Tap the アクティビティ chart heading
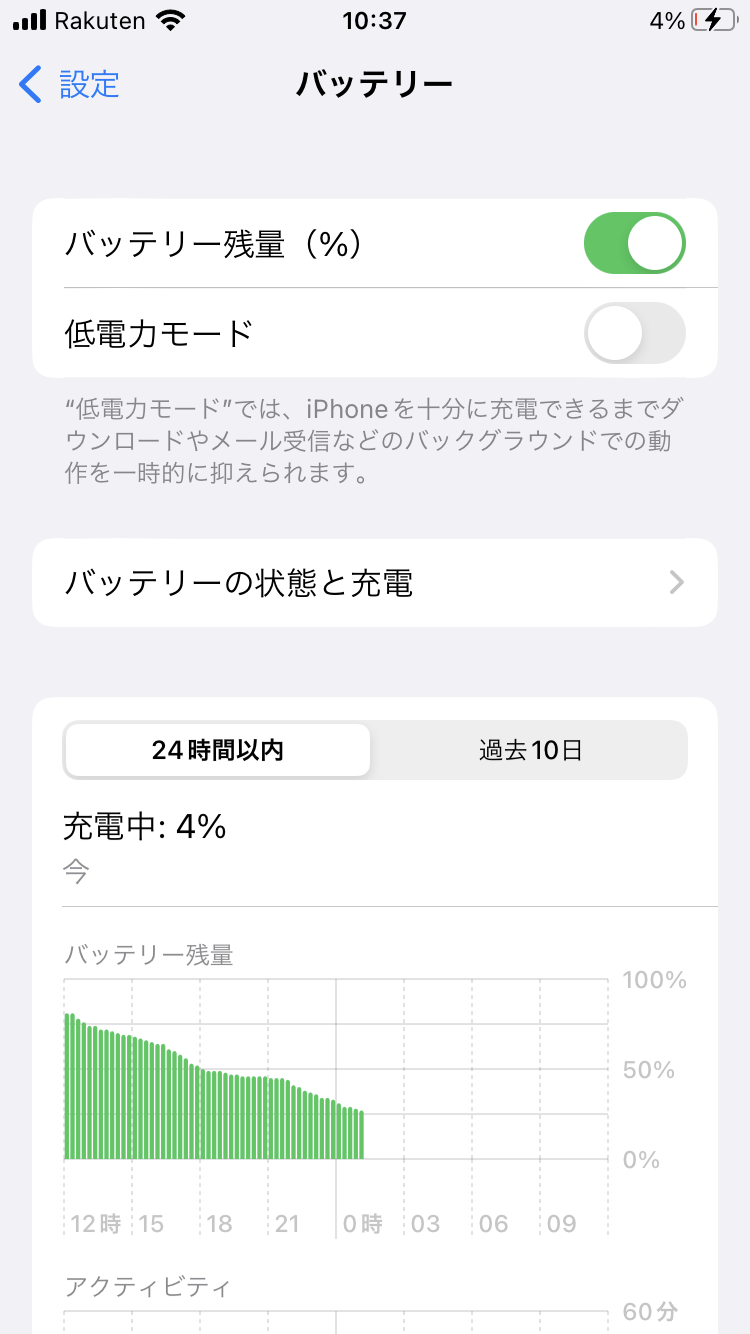 147,1286
